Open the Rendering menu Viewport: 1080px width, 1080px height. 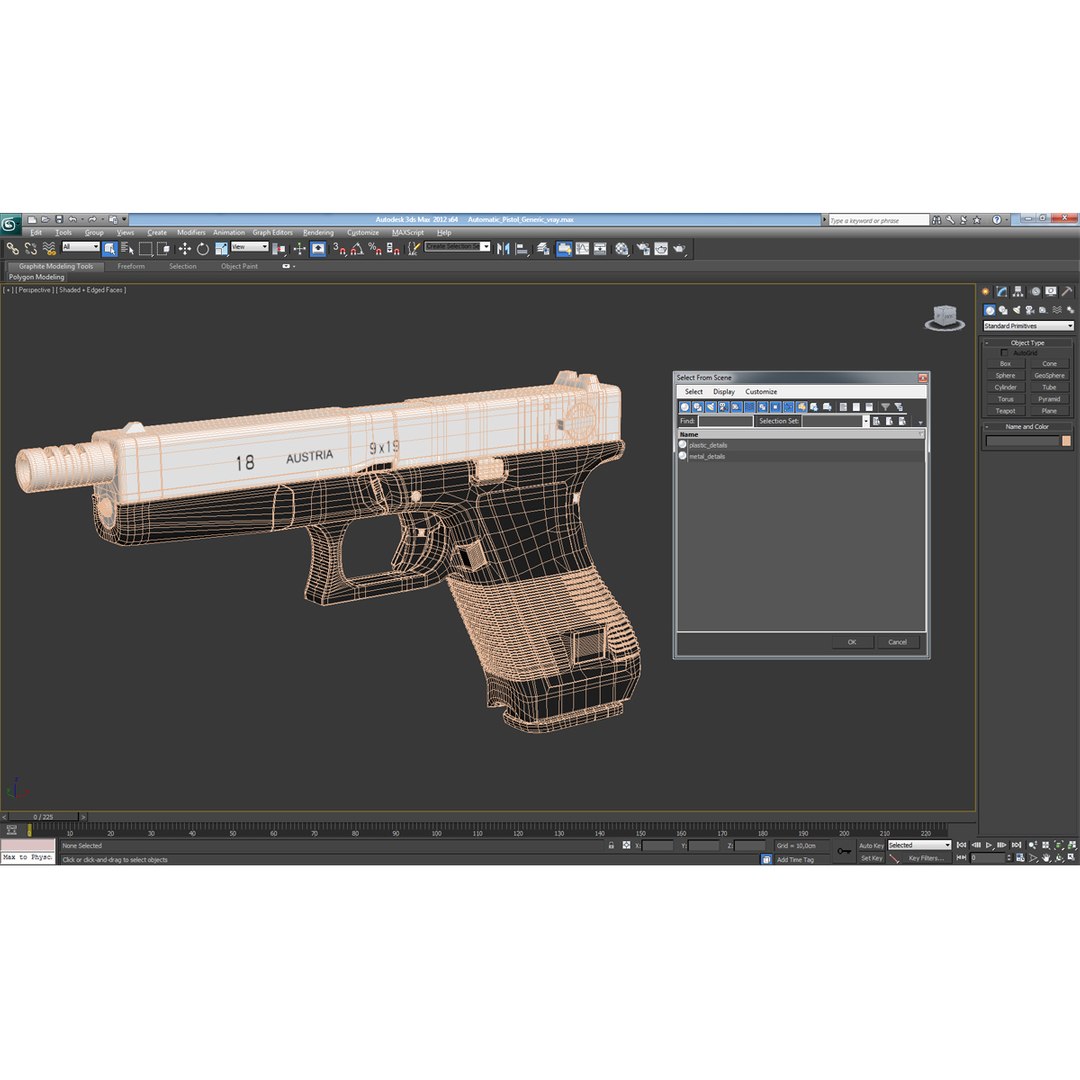(318, 233)
